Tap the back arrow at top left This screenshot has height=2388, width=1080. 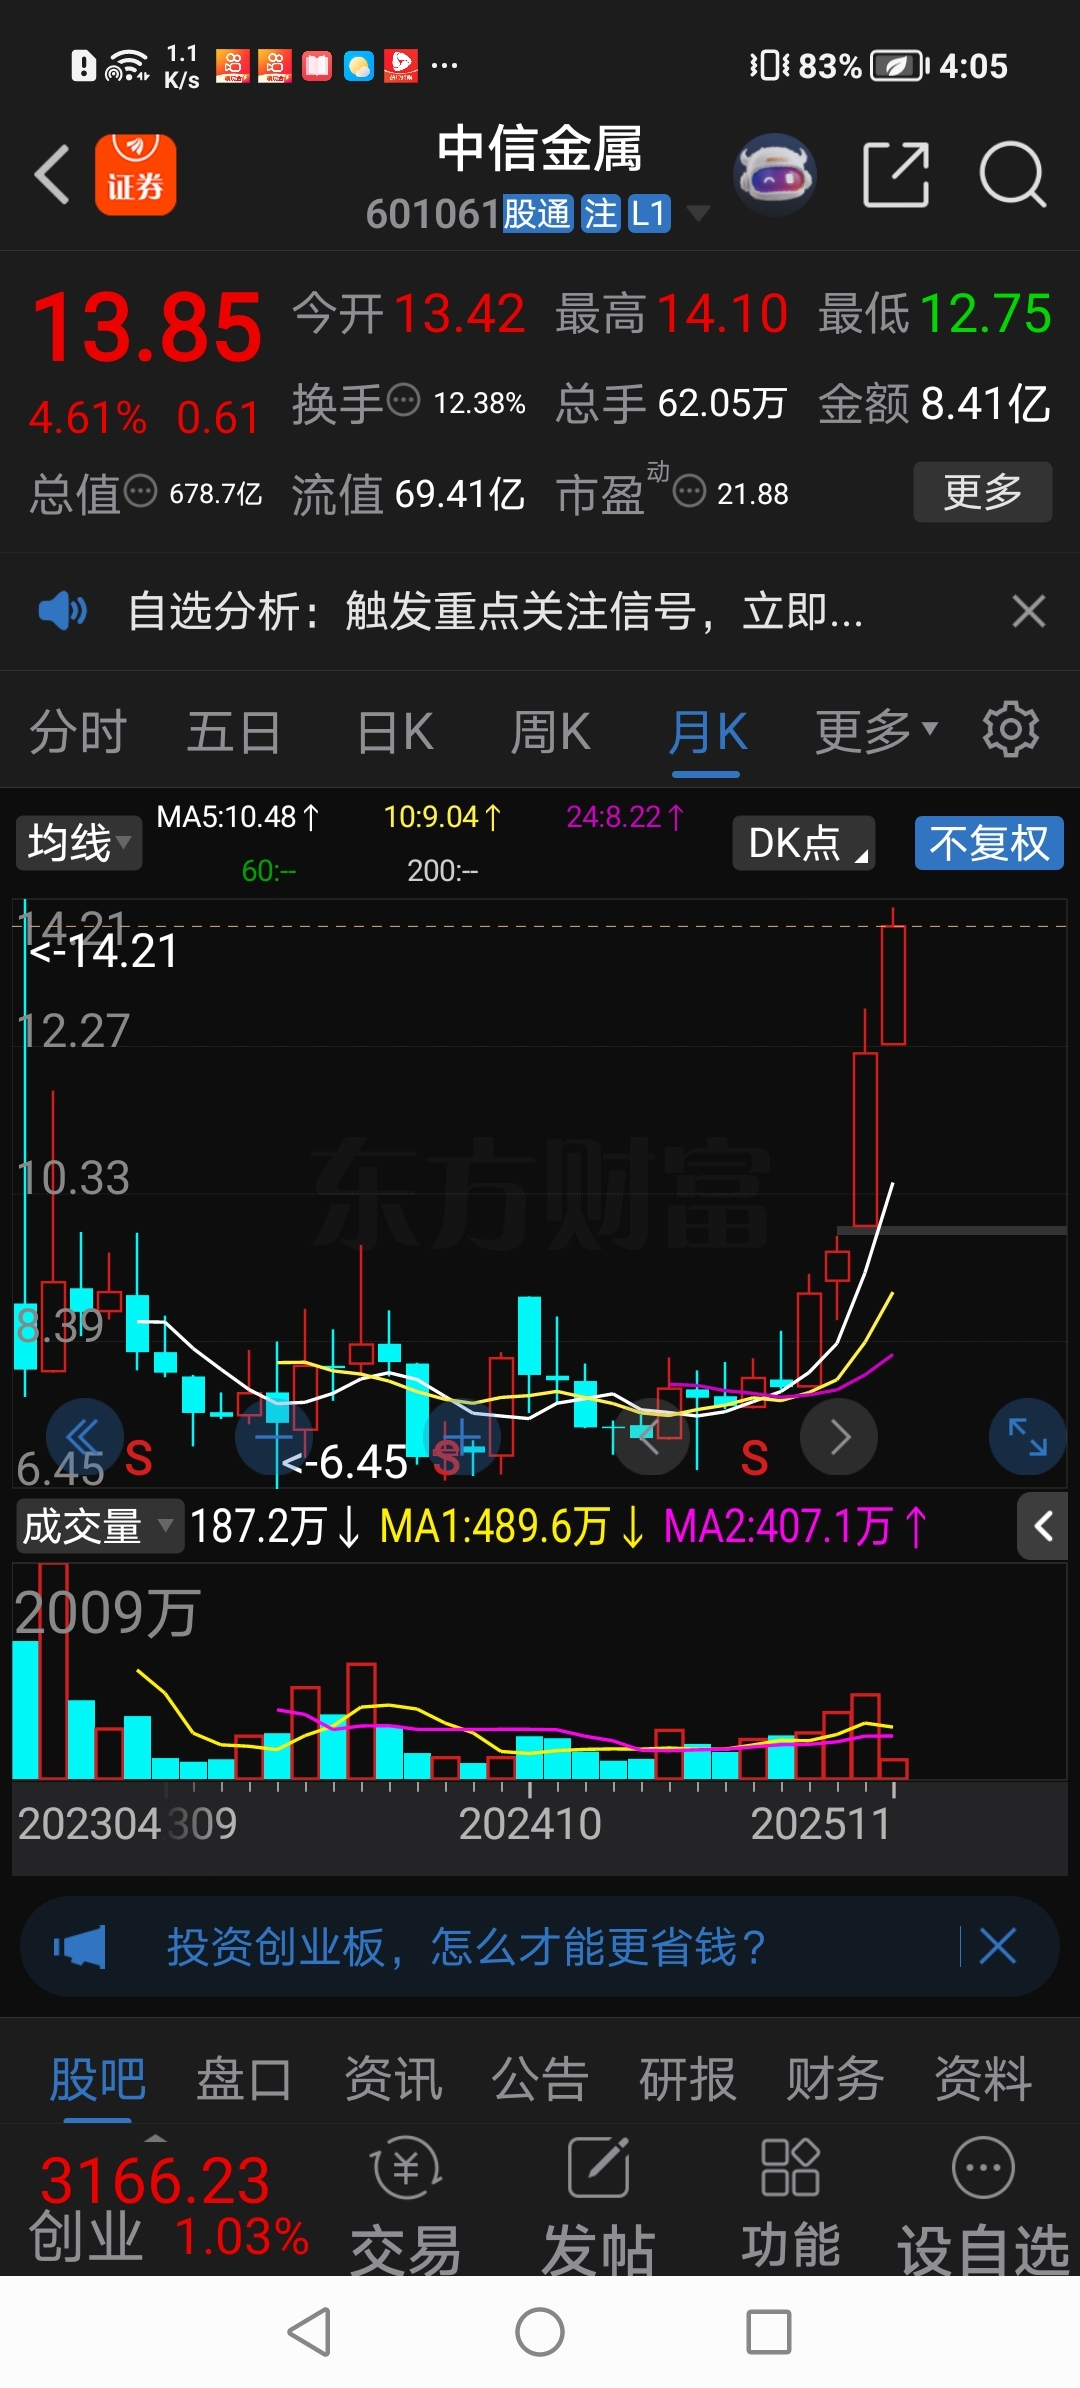(52, 175)
